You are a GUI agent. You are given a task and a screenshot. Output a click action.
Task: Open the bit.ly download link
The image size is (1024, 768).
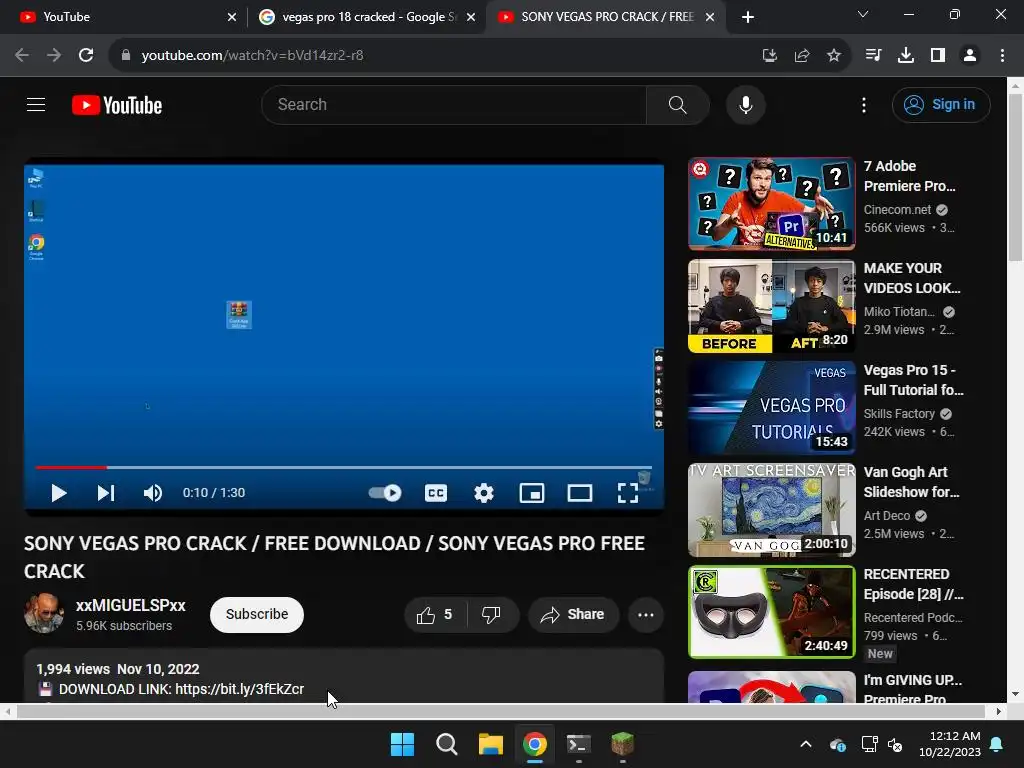tap(240, 689)
